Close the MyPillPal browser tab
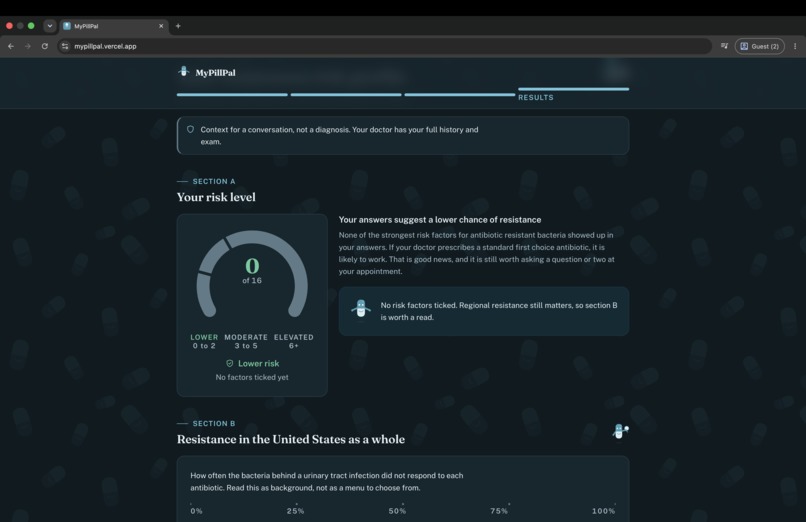The width and height of the screenshot is (806, 522). [161, 26]
